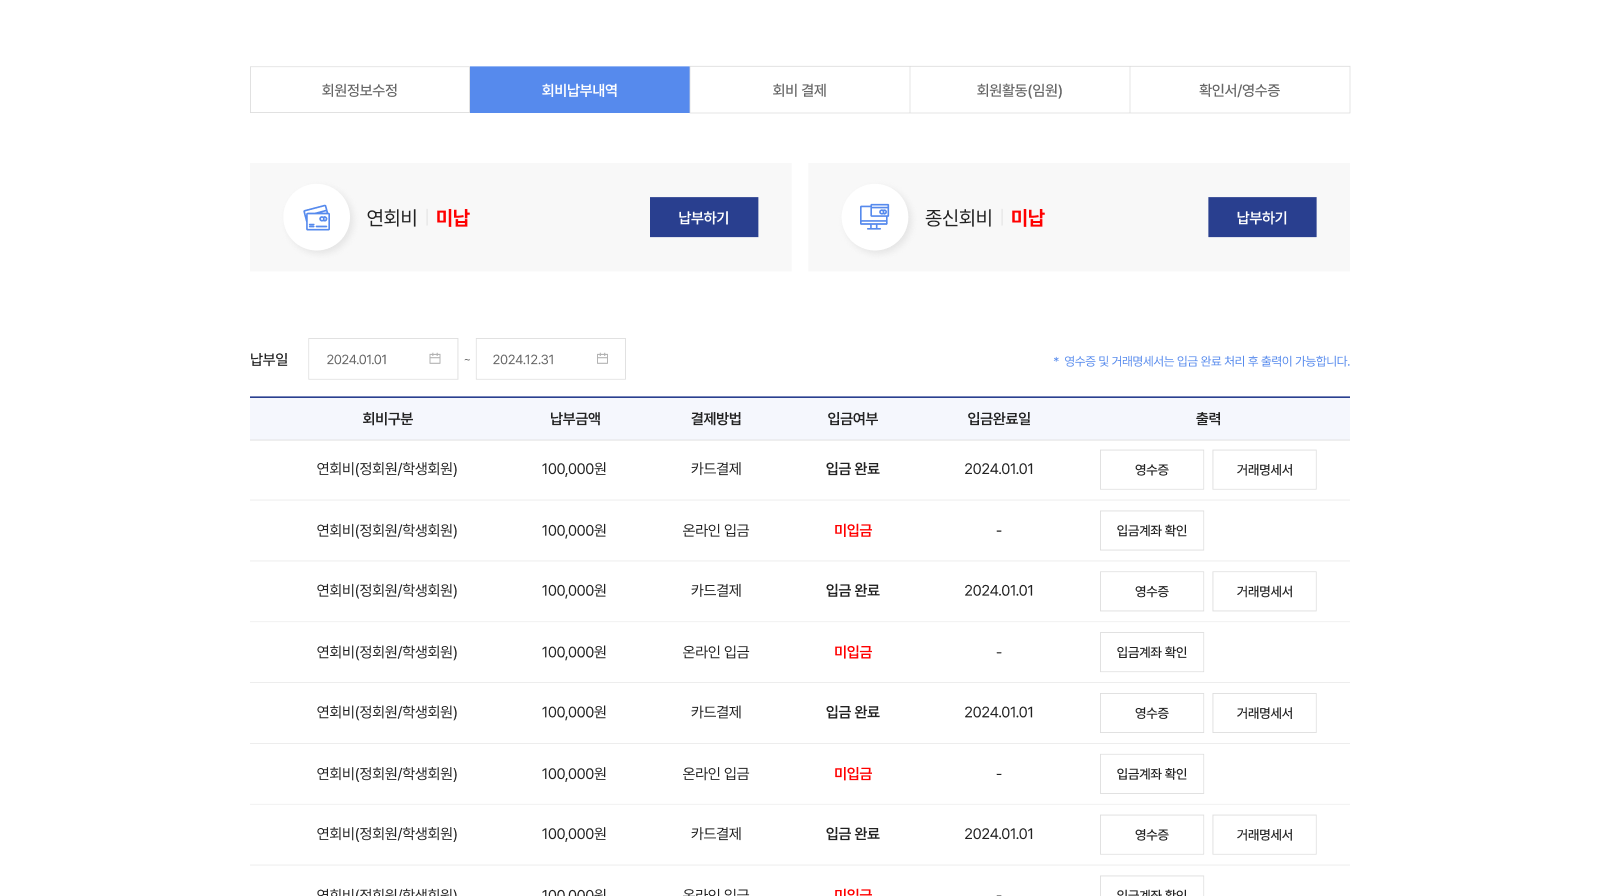This screenshot has height=896, width=1600.
Task: Click 영수증 button in fifth row
Action: point(1152,713)
